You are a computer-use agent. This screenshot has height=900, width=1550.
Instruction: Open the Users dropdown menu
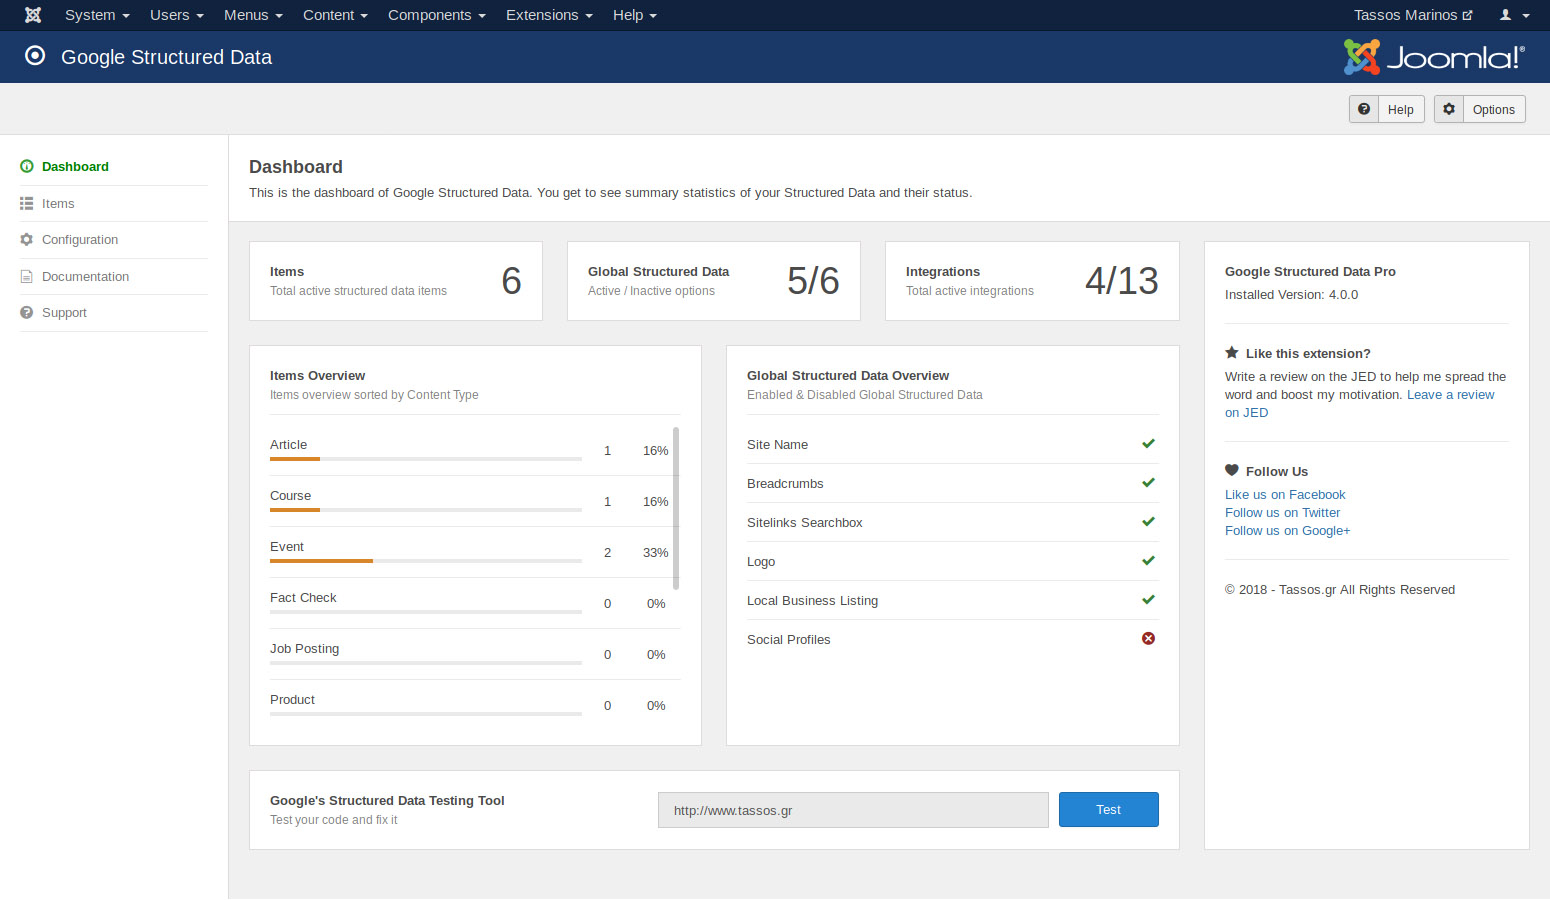pyautogui.click(x=177, y=15)
